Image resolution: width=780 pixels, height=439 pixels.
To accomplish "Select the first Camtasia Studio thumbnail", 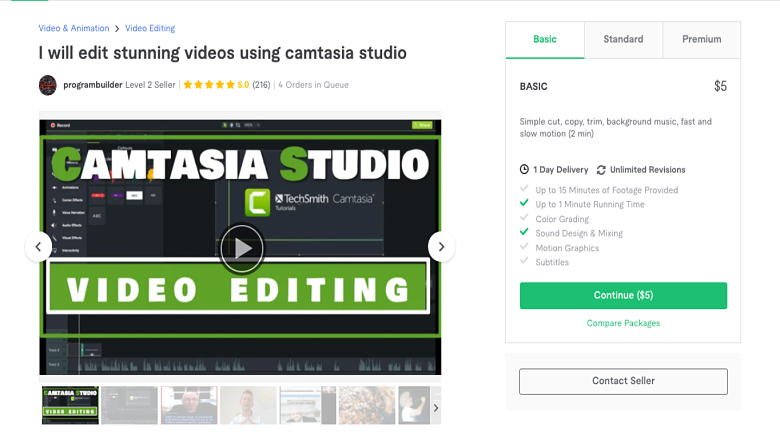I will (70, 405).
